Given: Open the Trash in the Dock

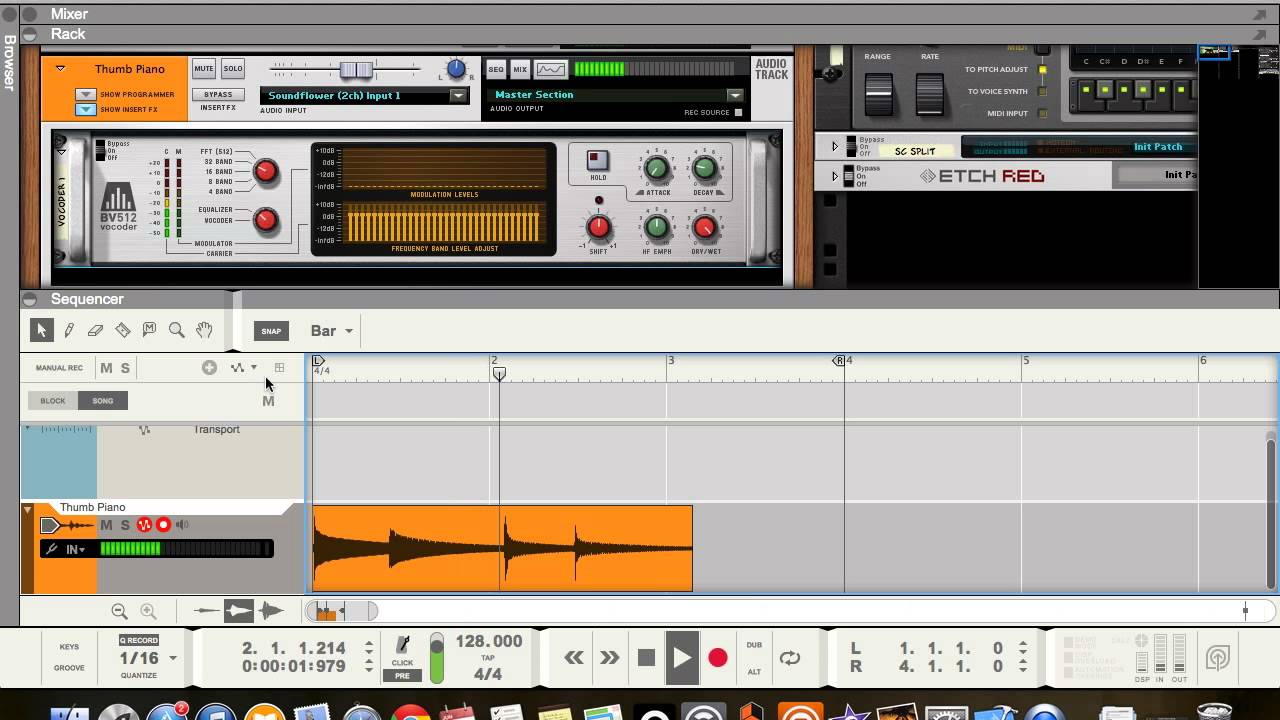Looking at the screenshot, I should tap(1214, 712).
